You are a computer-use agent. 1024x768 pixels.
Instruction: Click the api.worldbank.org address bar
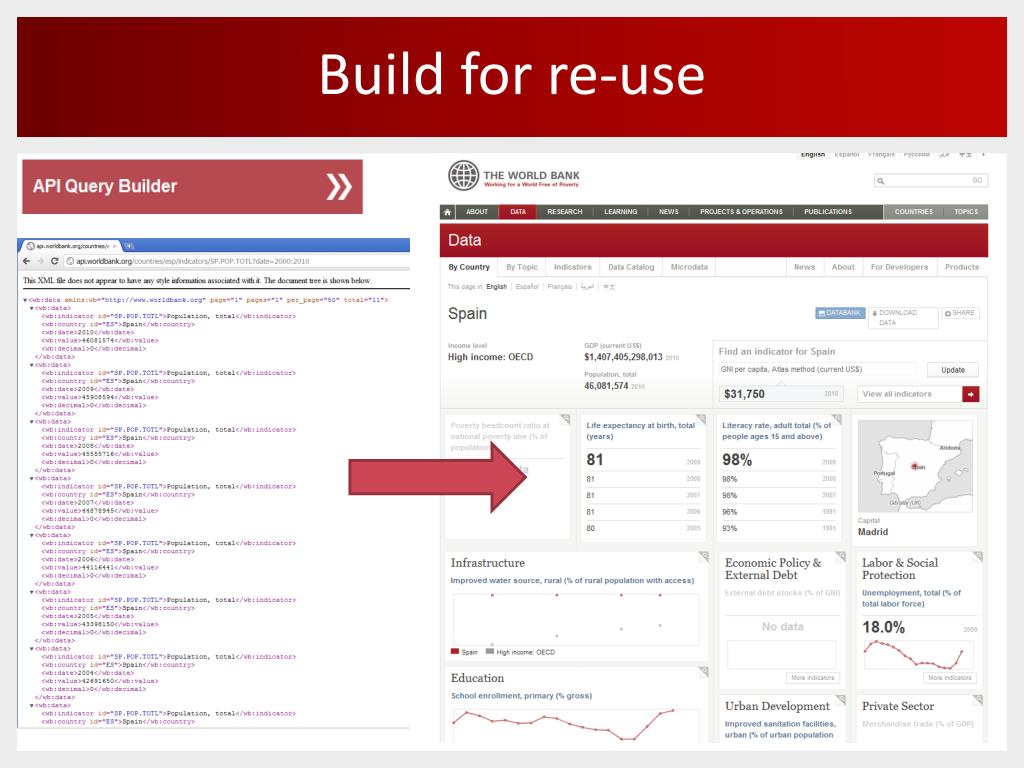coord(238,261)
